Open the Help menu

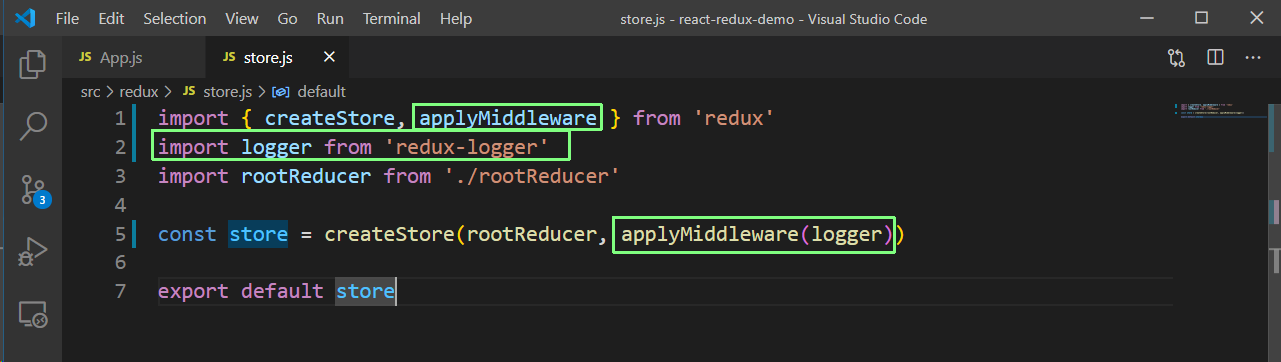(456, 19)
